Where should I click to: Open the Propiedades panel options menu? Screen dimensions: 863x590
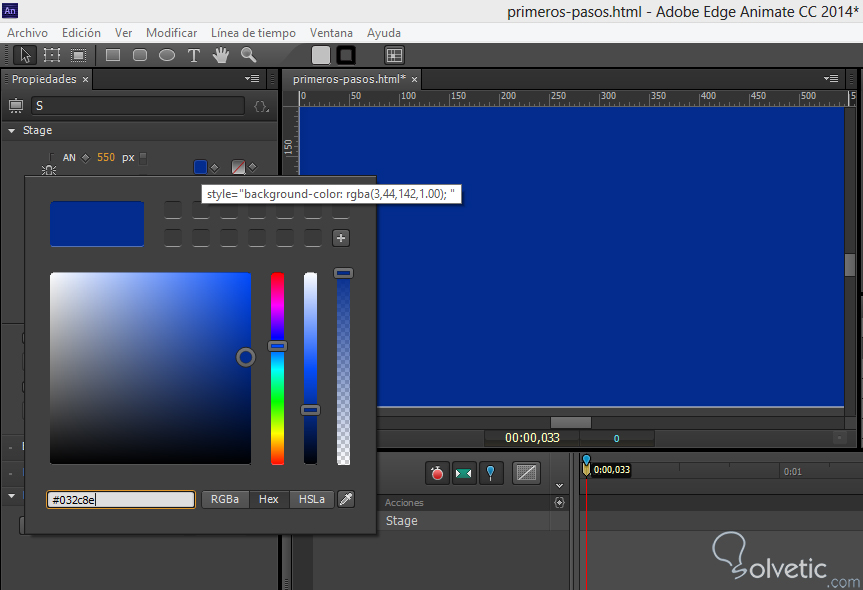pyautogui.click(x=252, y=78)
